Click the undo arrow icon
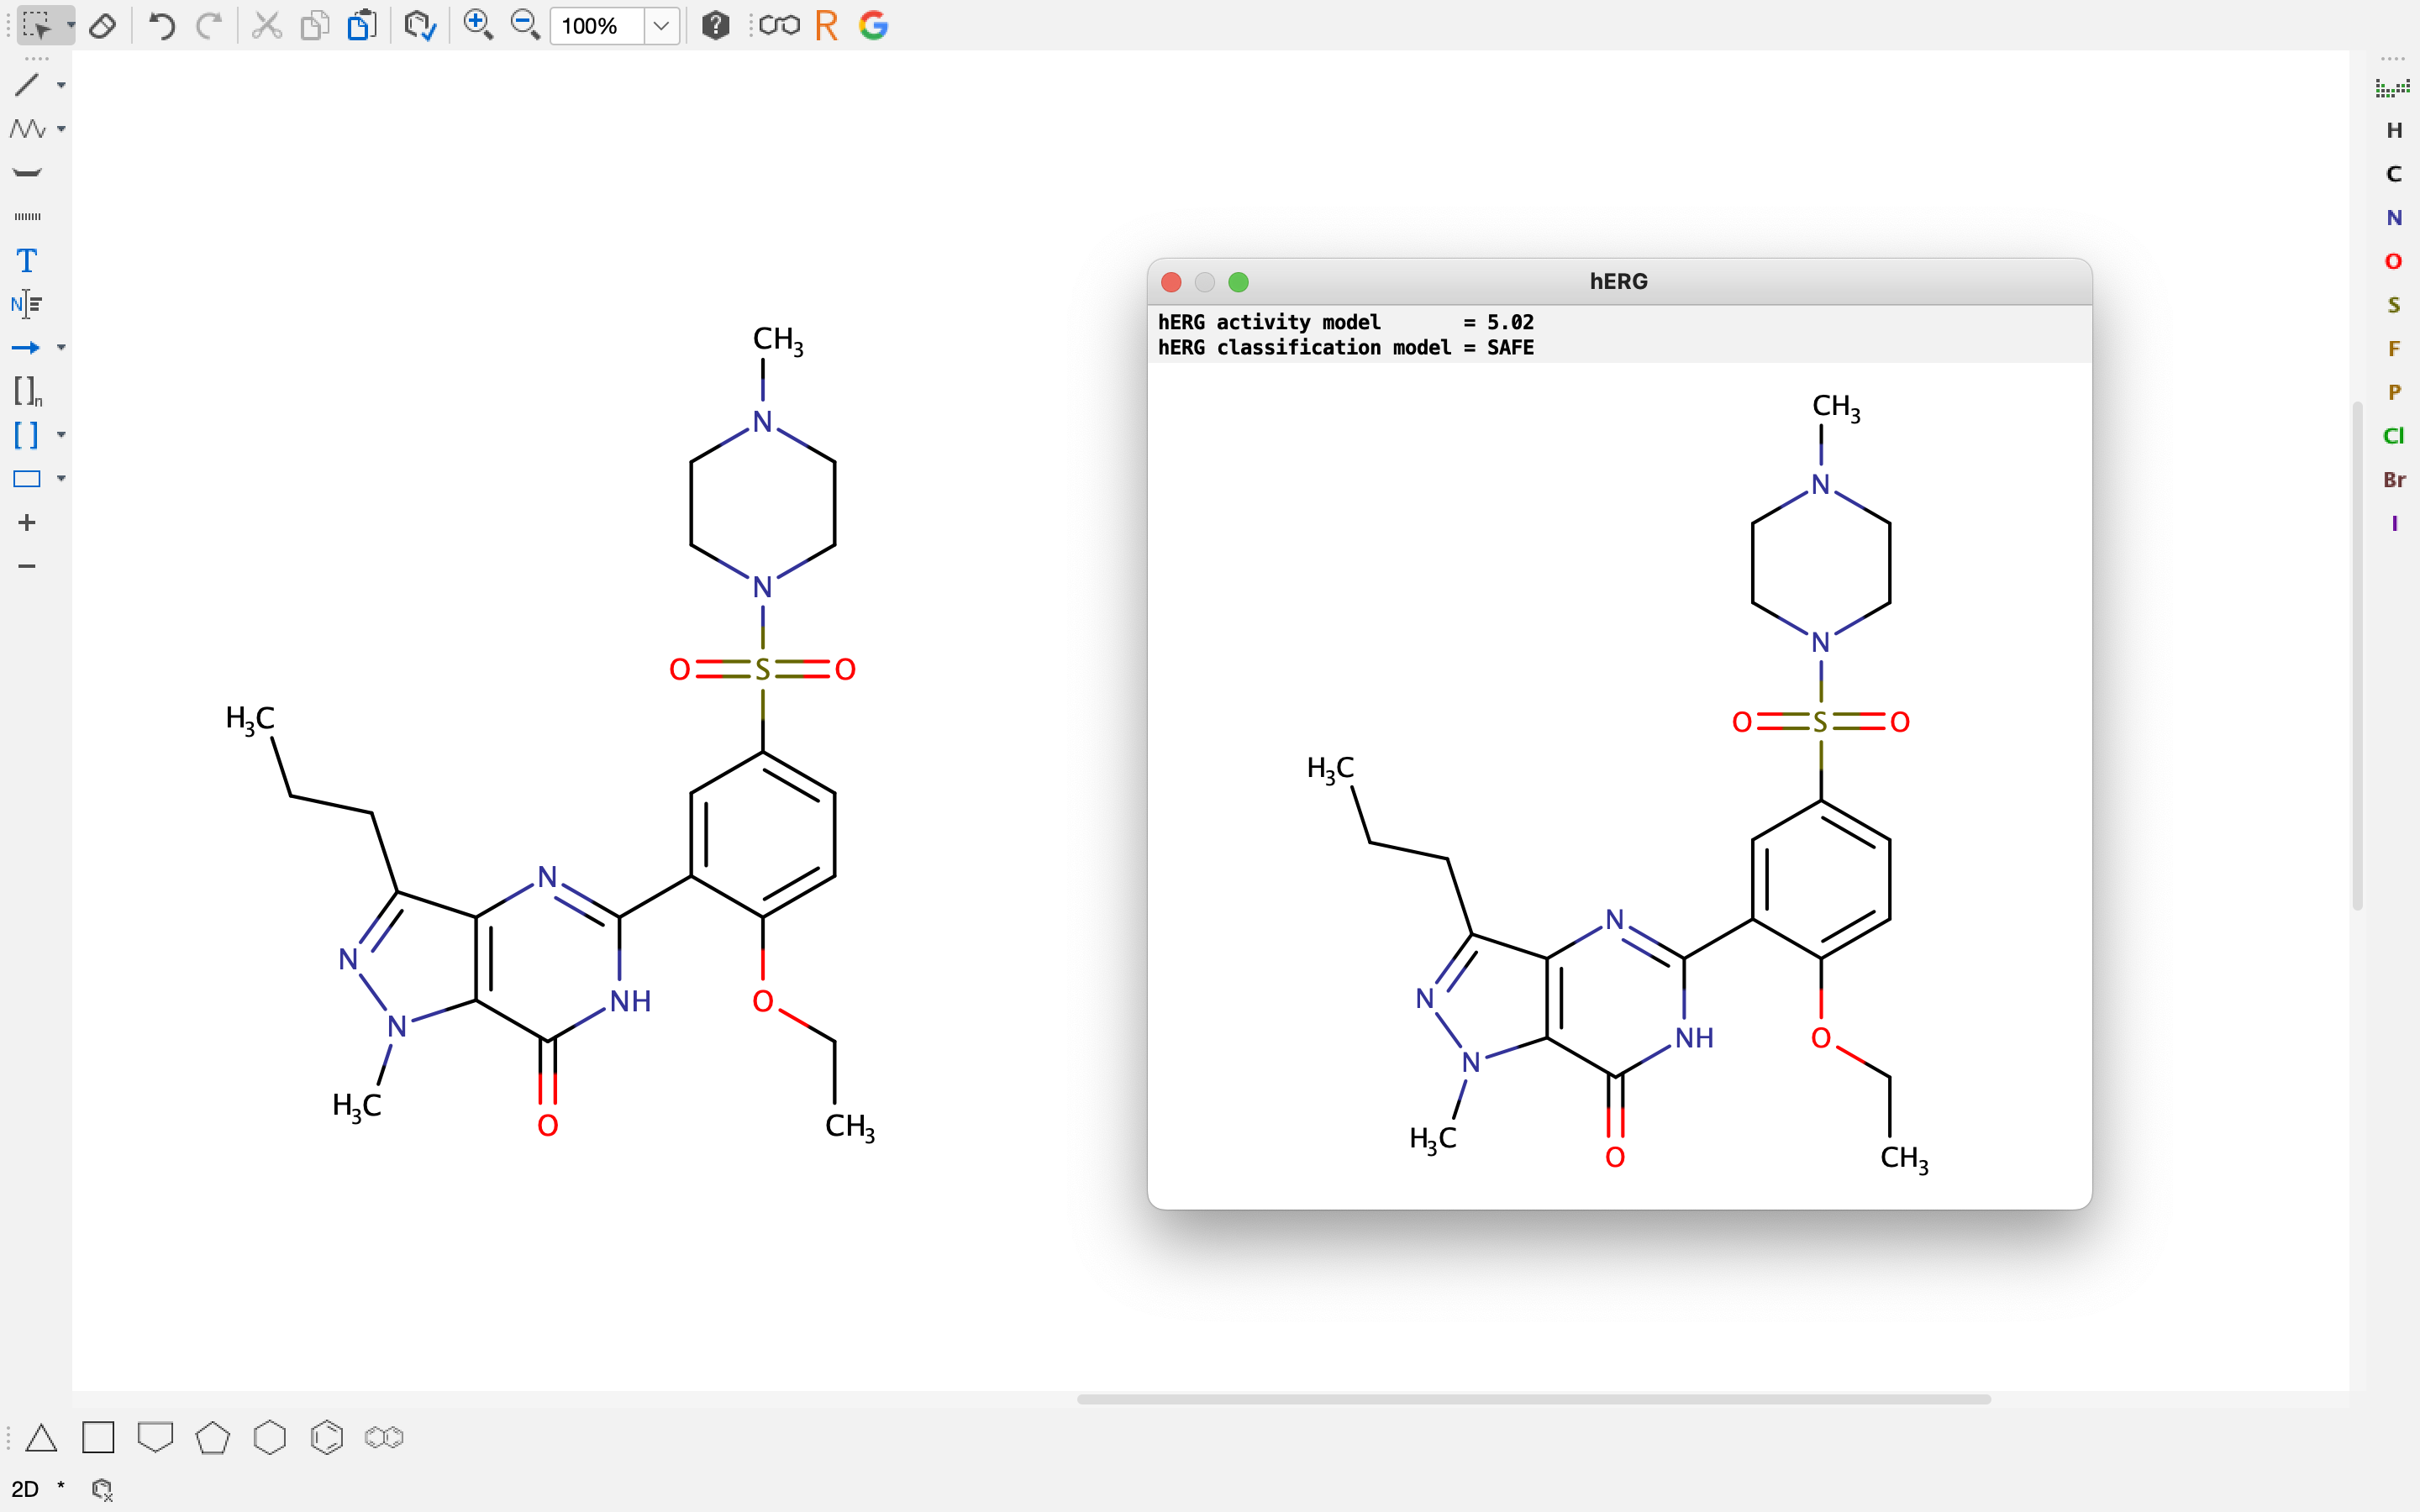The image size is (2420, 1512). (x=161, y=26)
